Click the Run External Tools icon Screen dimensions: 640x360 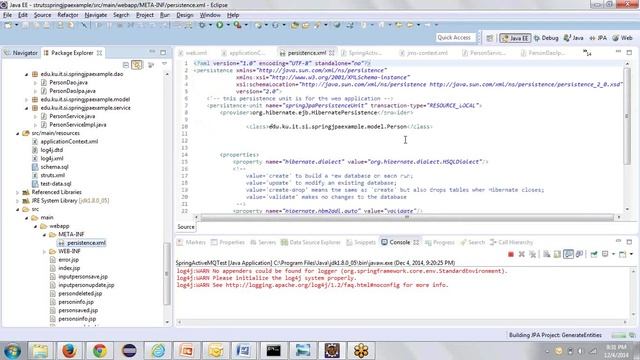(237, 25)
